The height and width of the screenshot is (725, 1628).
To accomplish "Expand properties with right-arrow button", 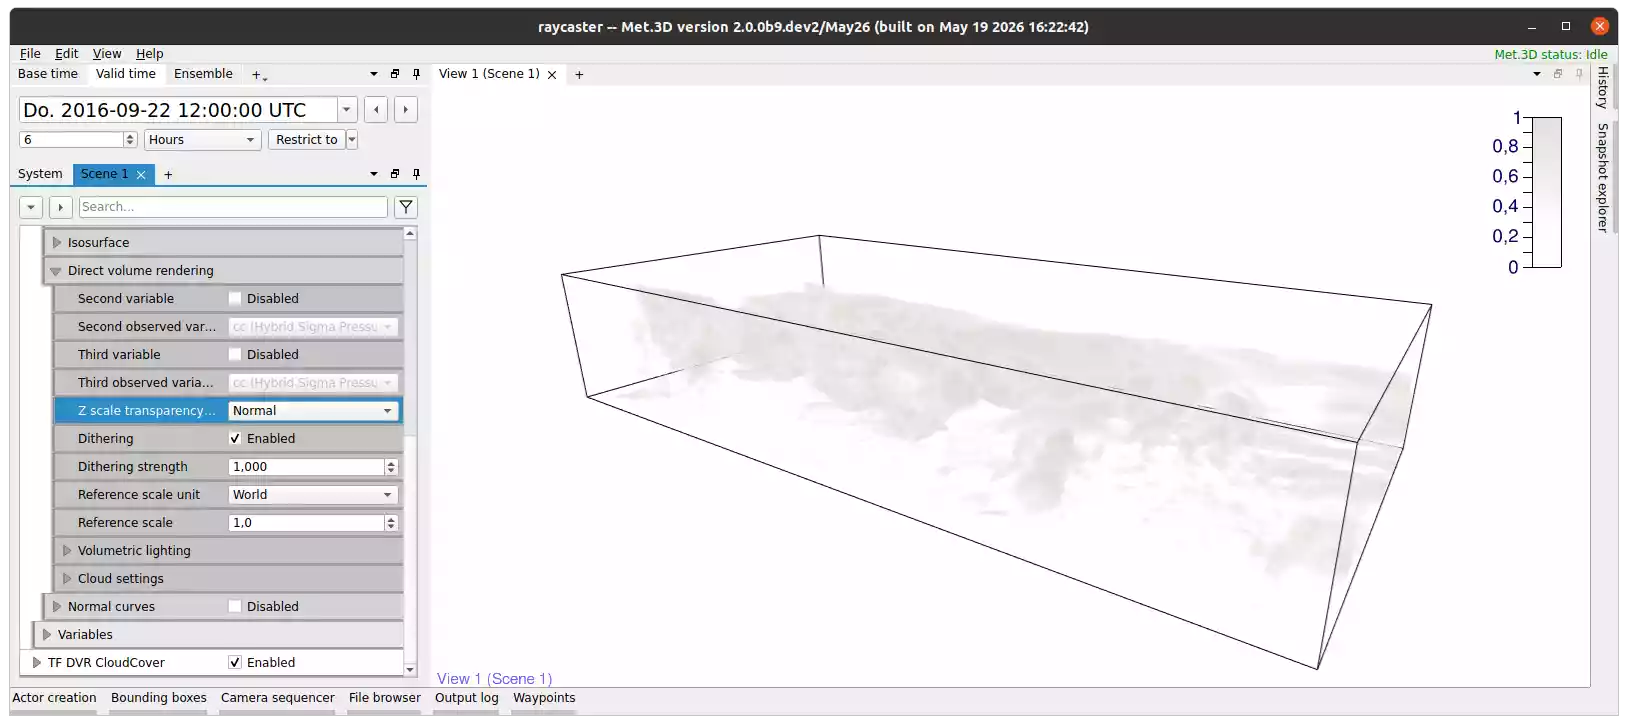I will (61, 207).
